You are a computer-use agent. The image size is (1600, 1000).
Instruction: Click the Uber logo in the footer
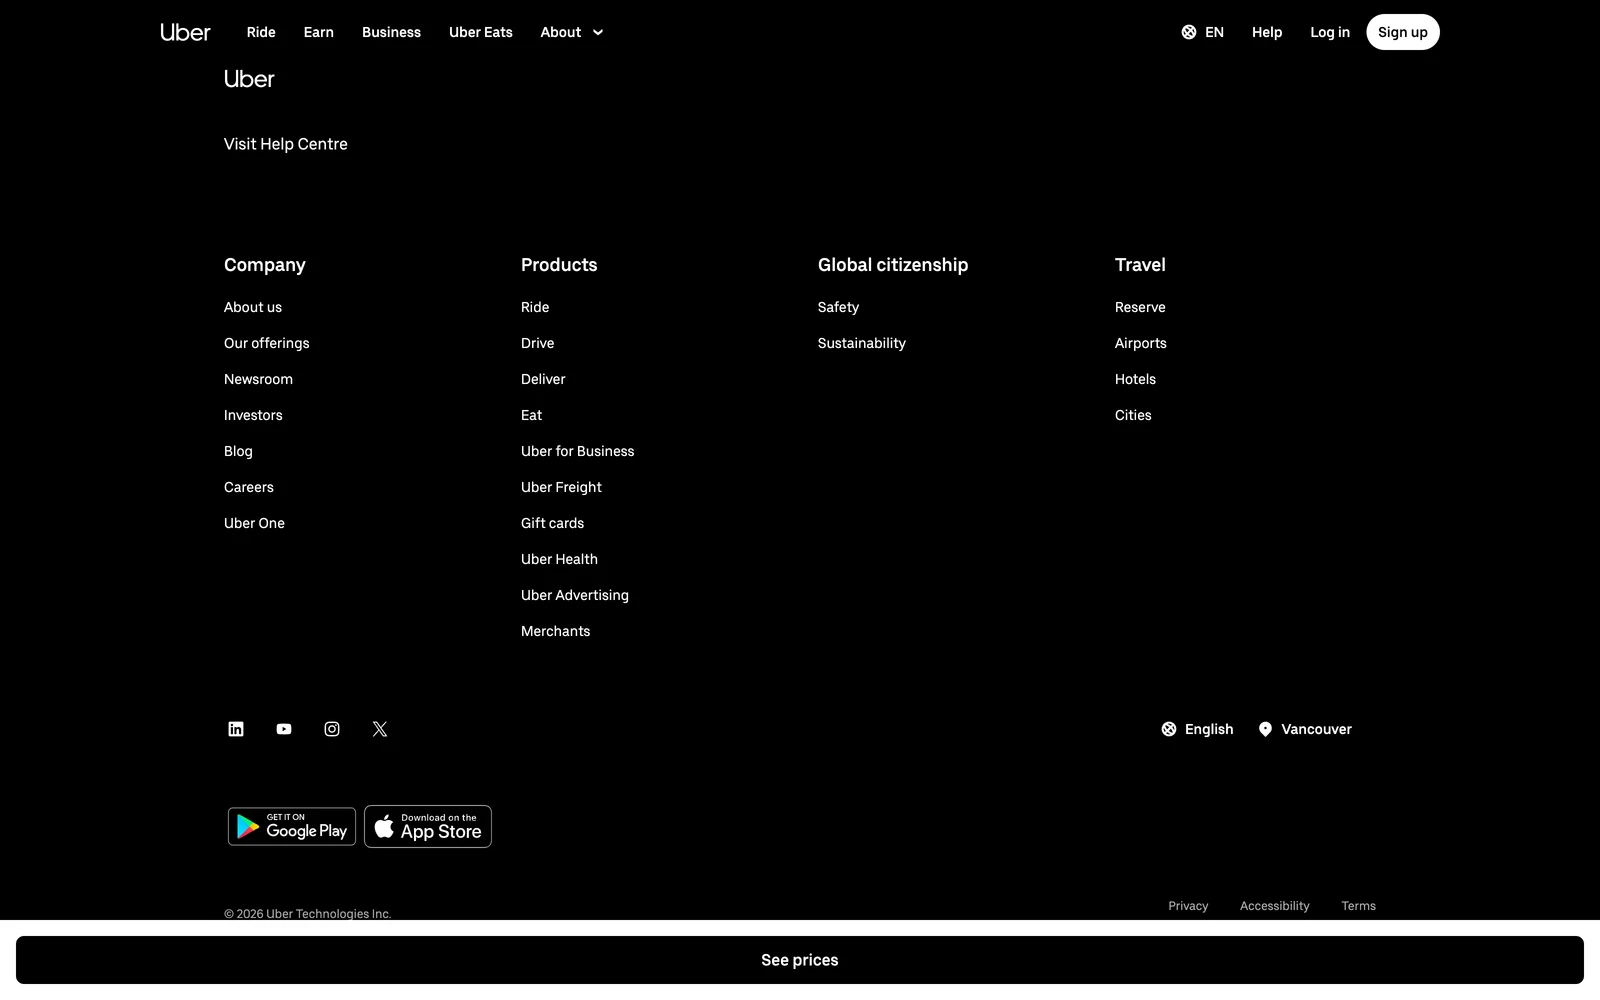(249, 79)
